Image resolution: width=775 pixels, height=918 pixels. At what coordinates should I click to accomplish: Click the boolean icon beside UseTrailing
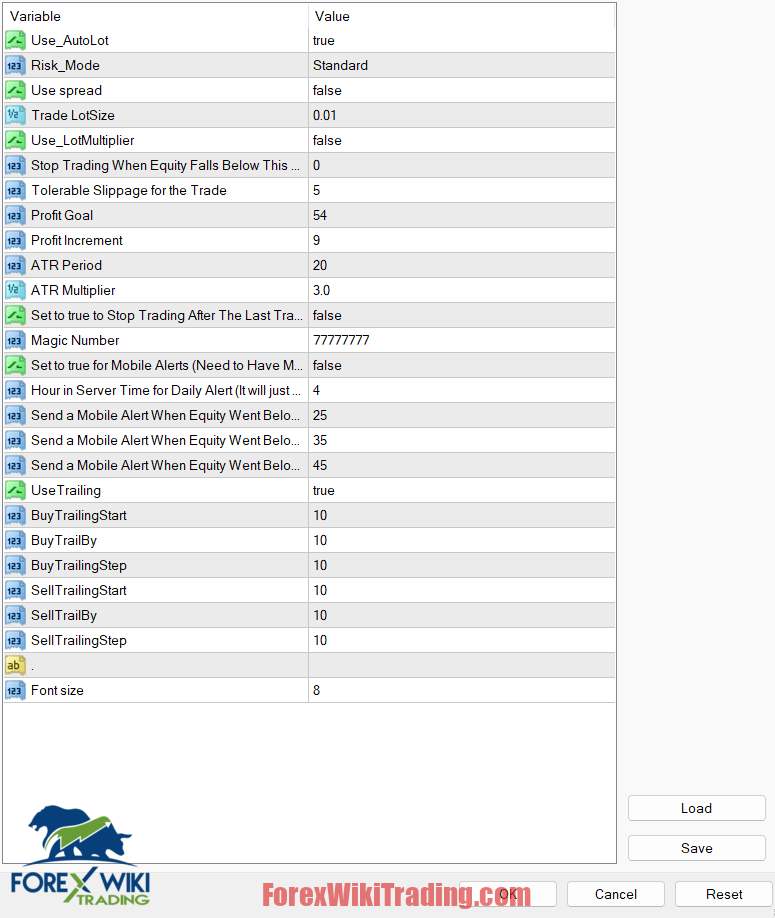point(15,491)
